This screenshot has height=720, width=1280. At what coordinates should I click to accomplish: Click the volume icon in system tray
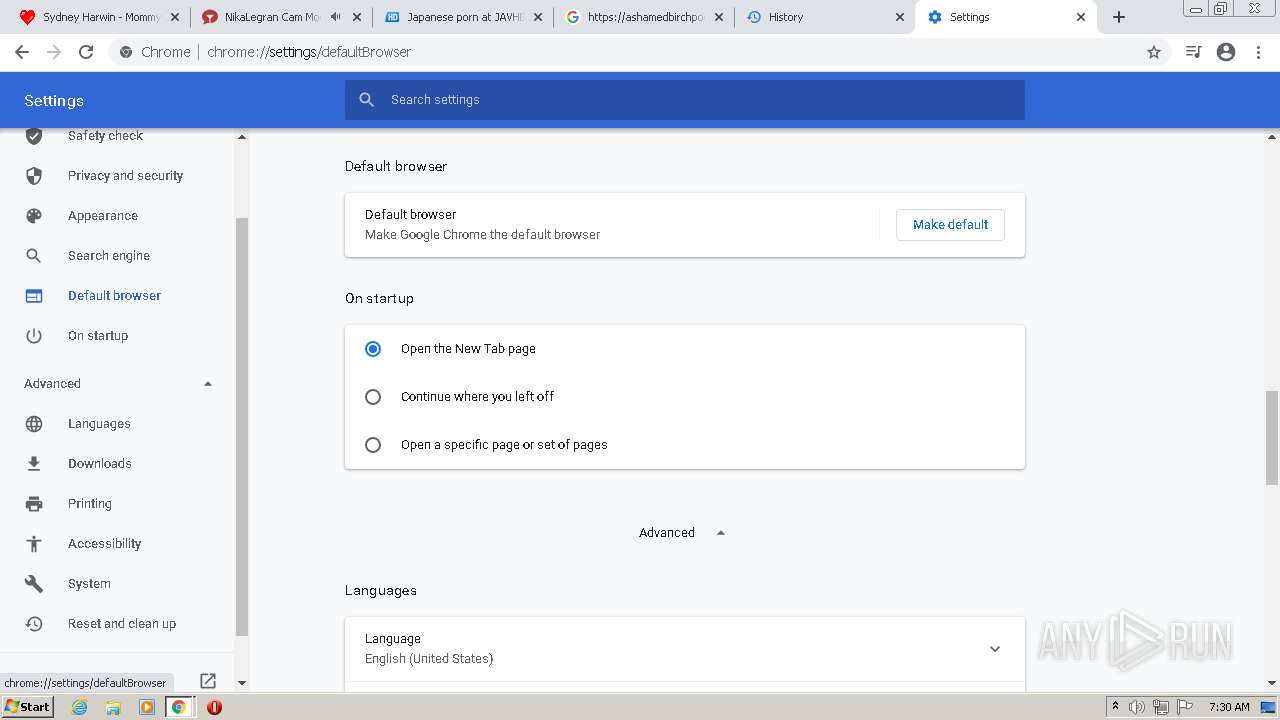click(1137, 707)
